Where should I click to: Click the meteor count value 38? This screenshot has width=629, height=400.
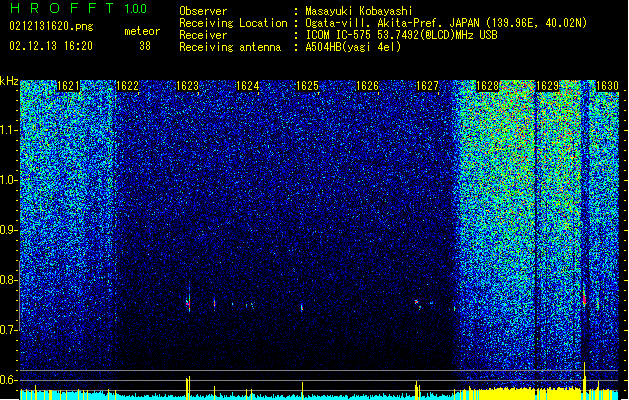tap(145, 46)
